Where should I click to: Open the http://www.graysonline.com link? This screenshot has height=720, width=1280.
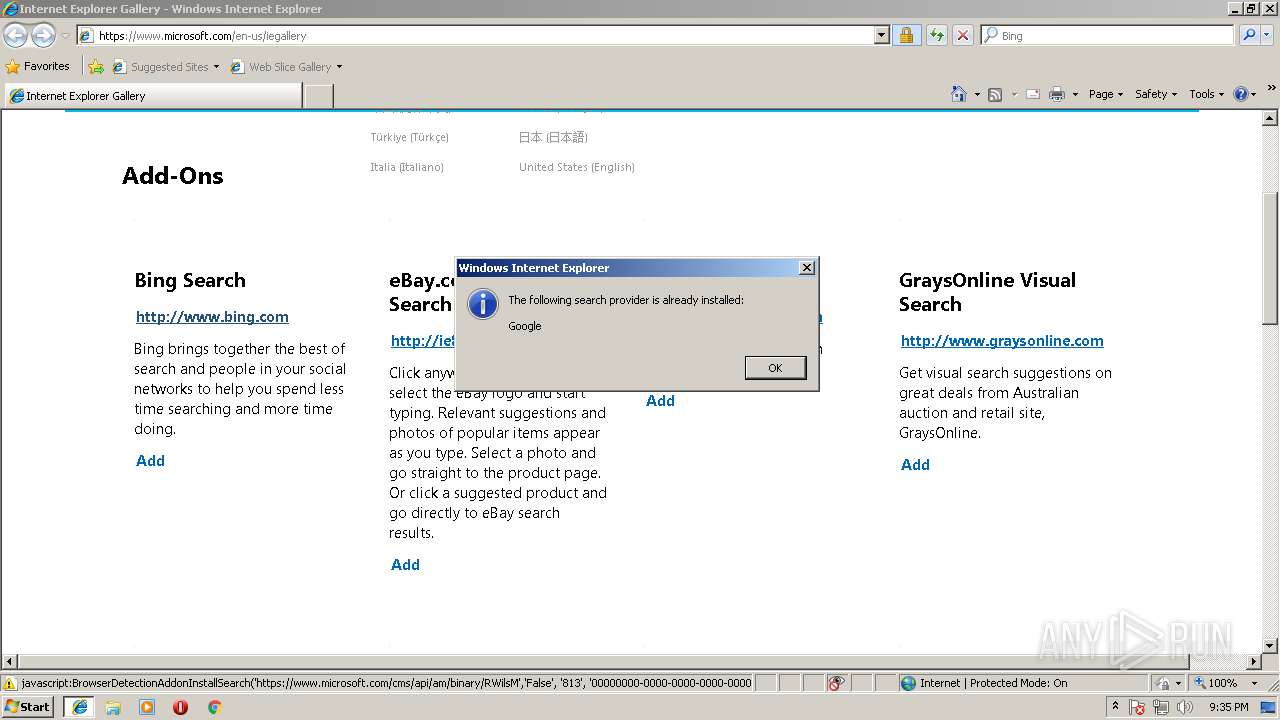1002,341
